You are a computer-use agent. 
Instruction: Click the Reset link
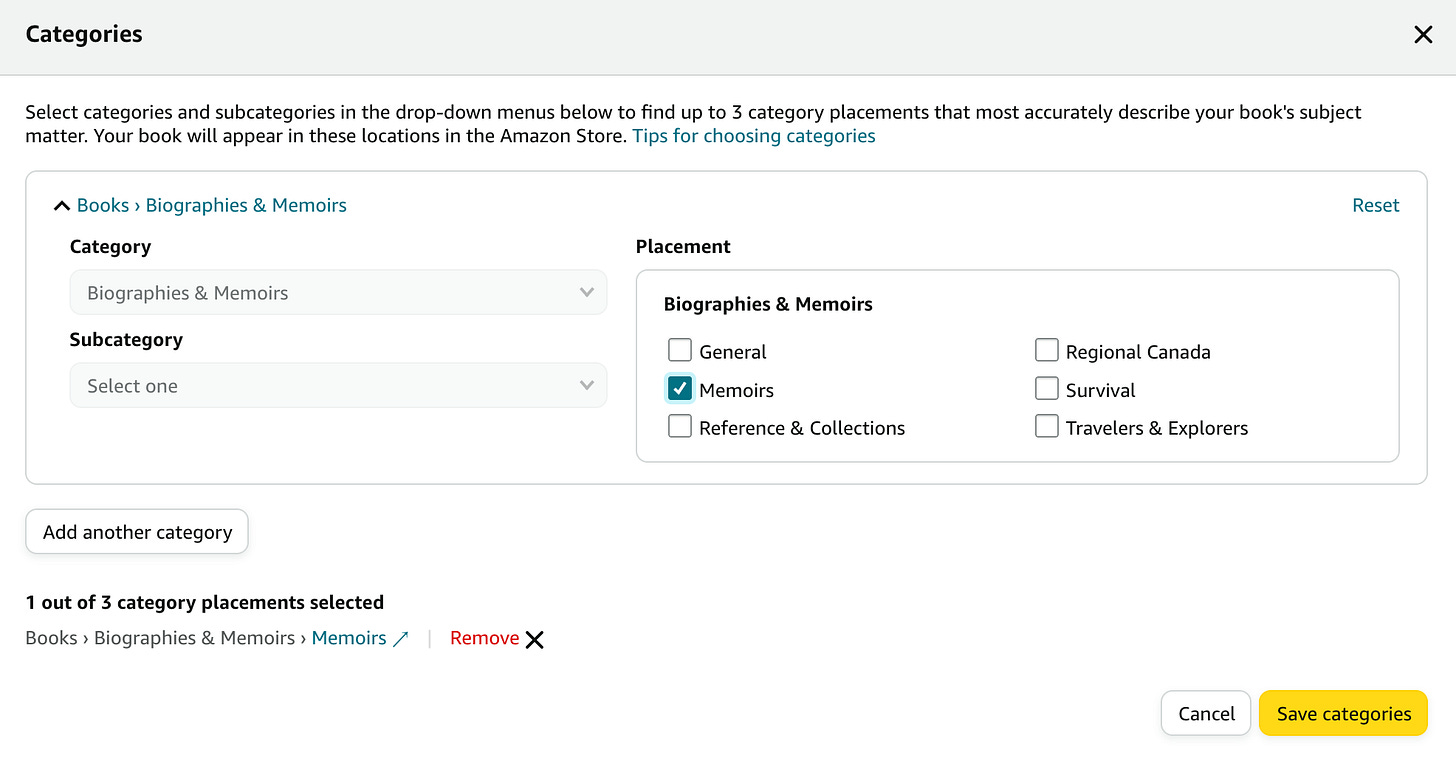1375,205
